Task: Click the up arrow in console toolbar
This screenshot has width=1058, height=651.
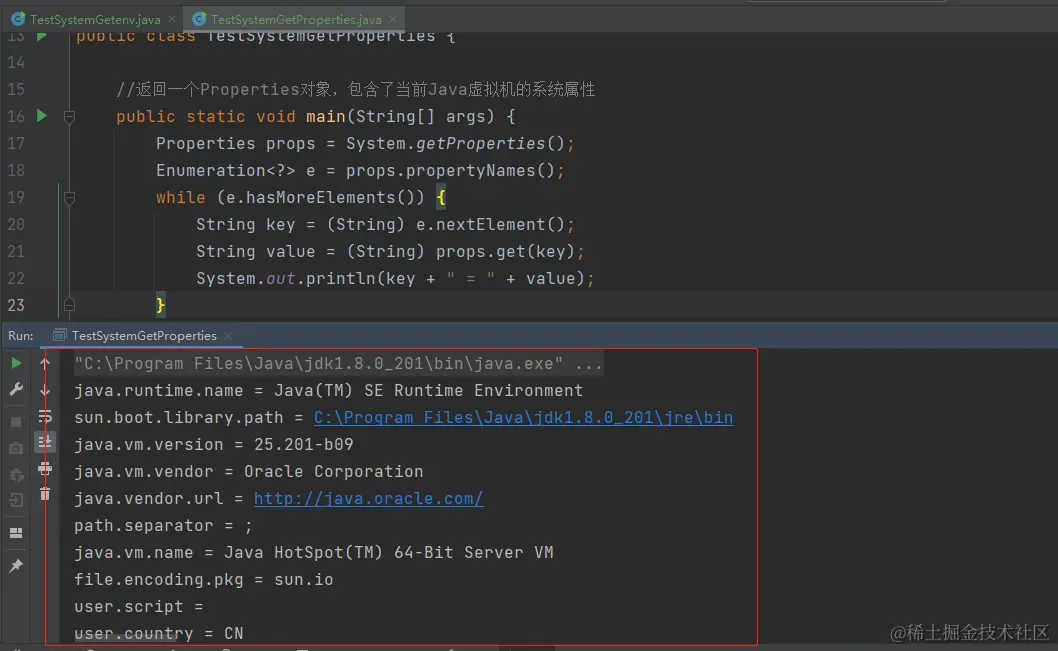Action: click(x=45, y=363)
